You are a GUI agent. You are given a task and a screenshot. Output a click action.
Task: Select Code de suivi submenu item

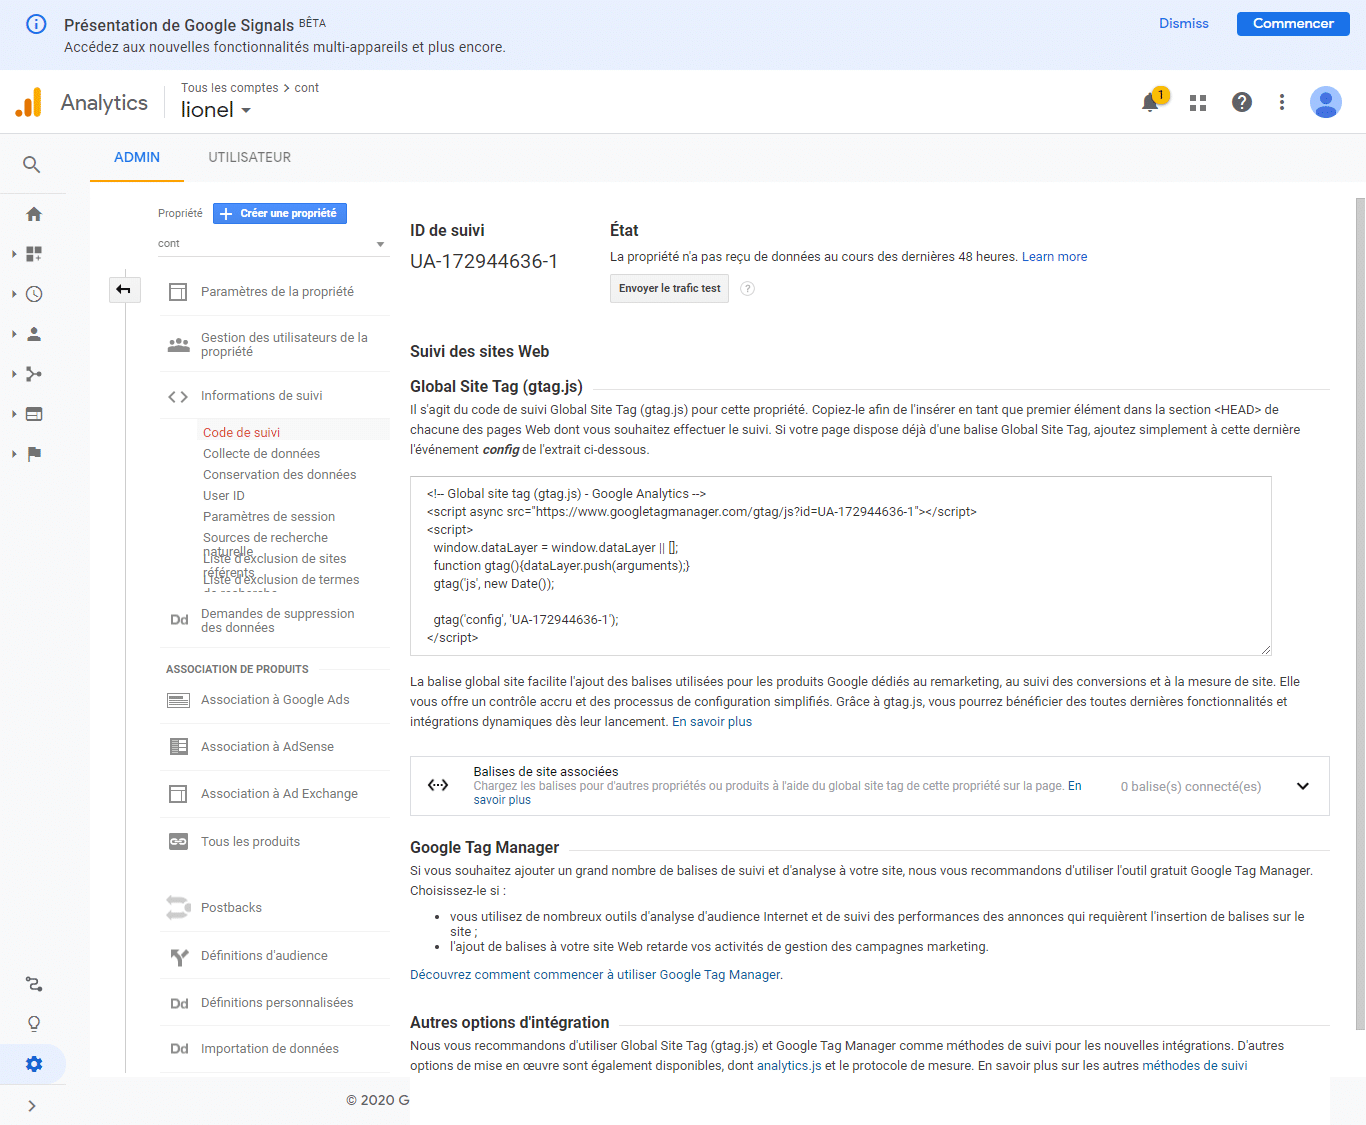[241, 432]
